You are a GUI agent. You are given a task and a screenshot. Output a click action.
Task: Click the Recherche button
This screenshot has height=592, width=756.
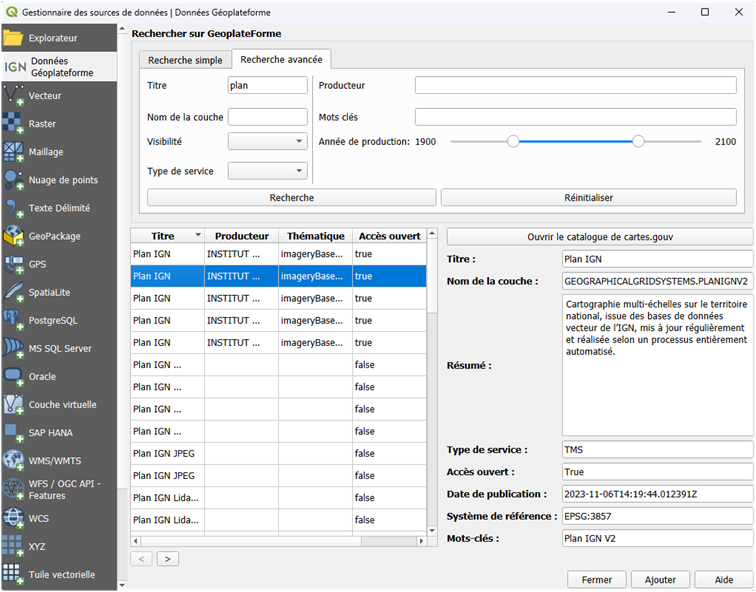291,198
